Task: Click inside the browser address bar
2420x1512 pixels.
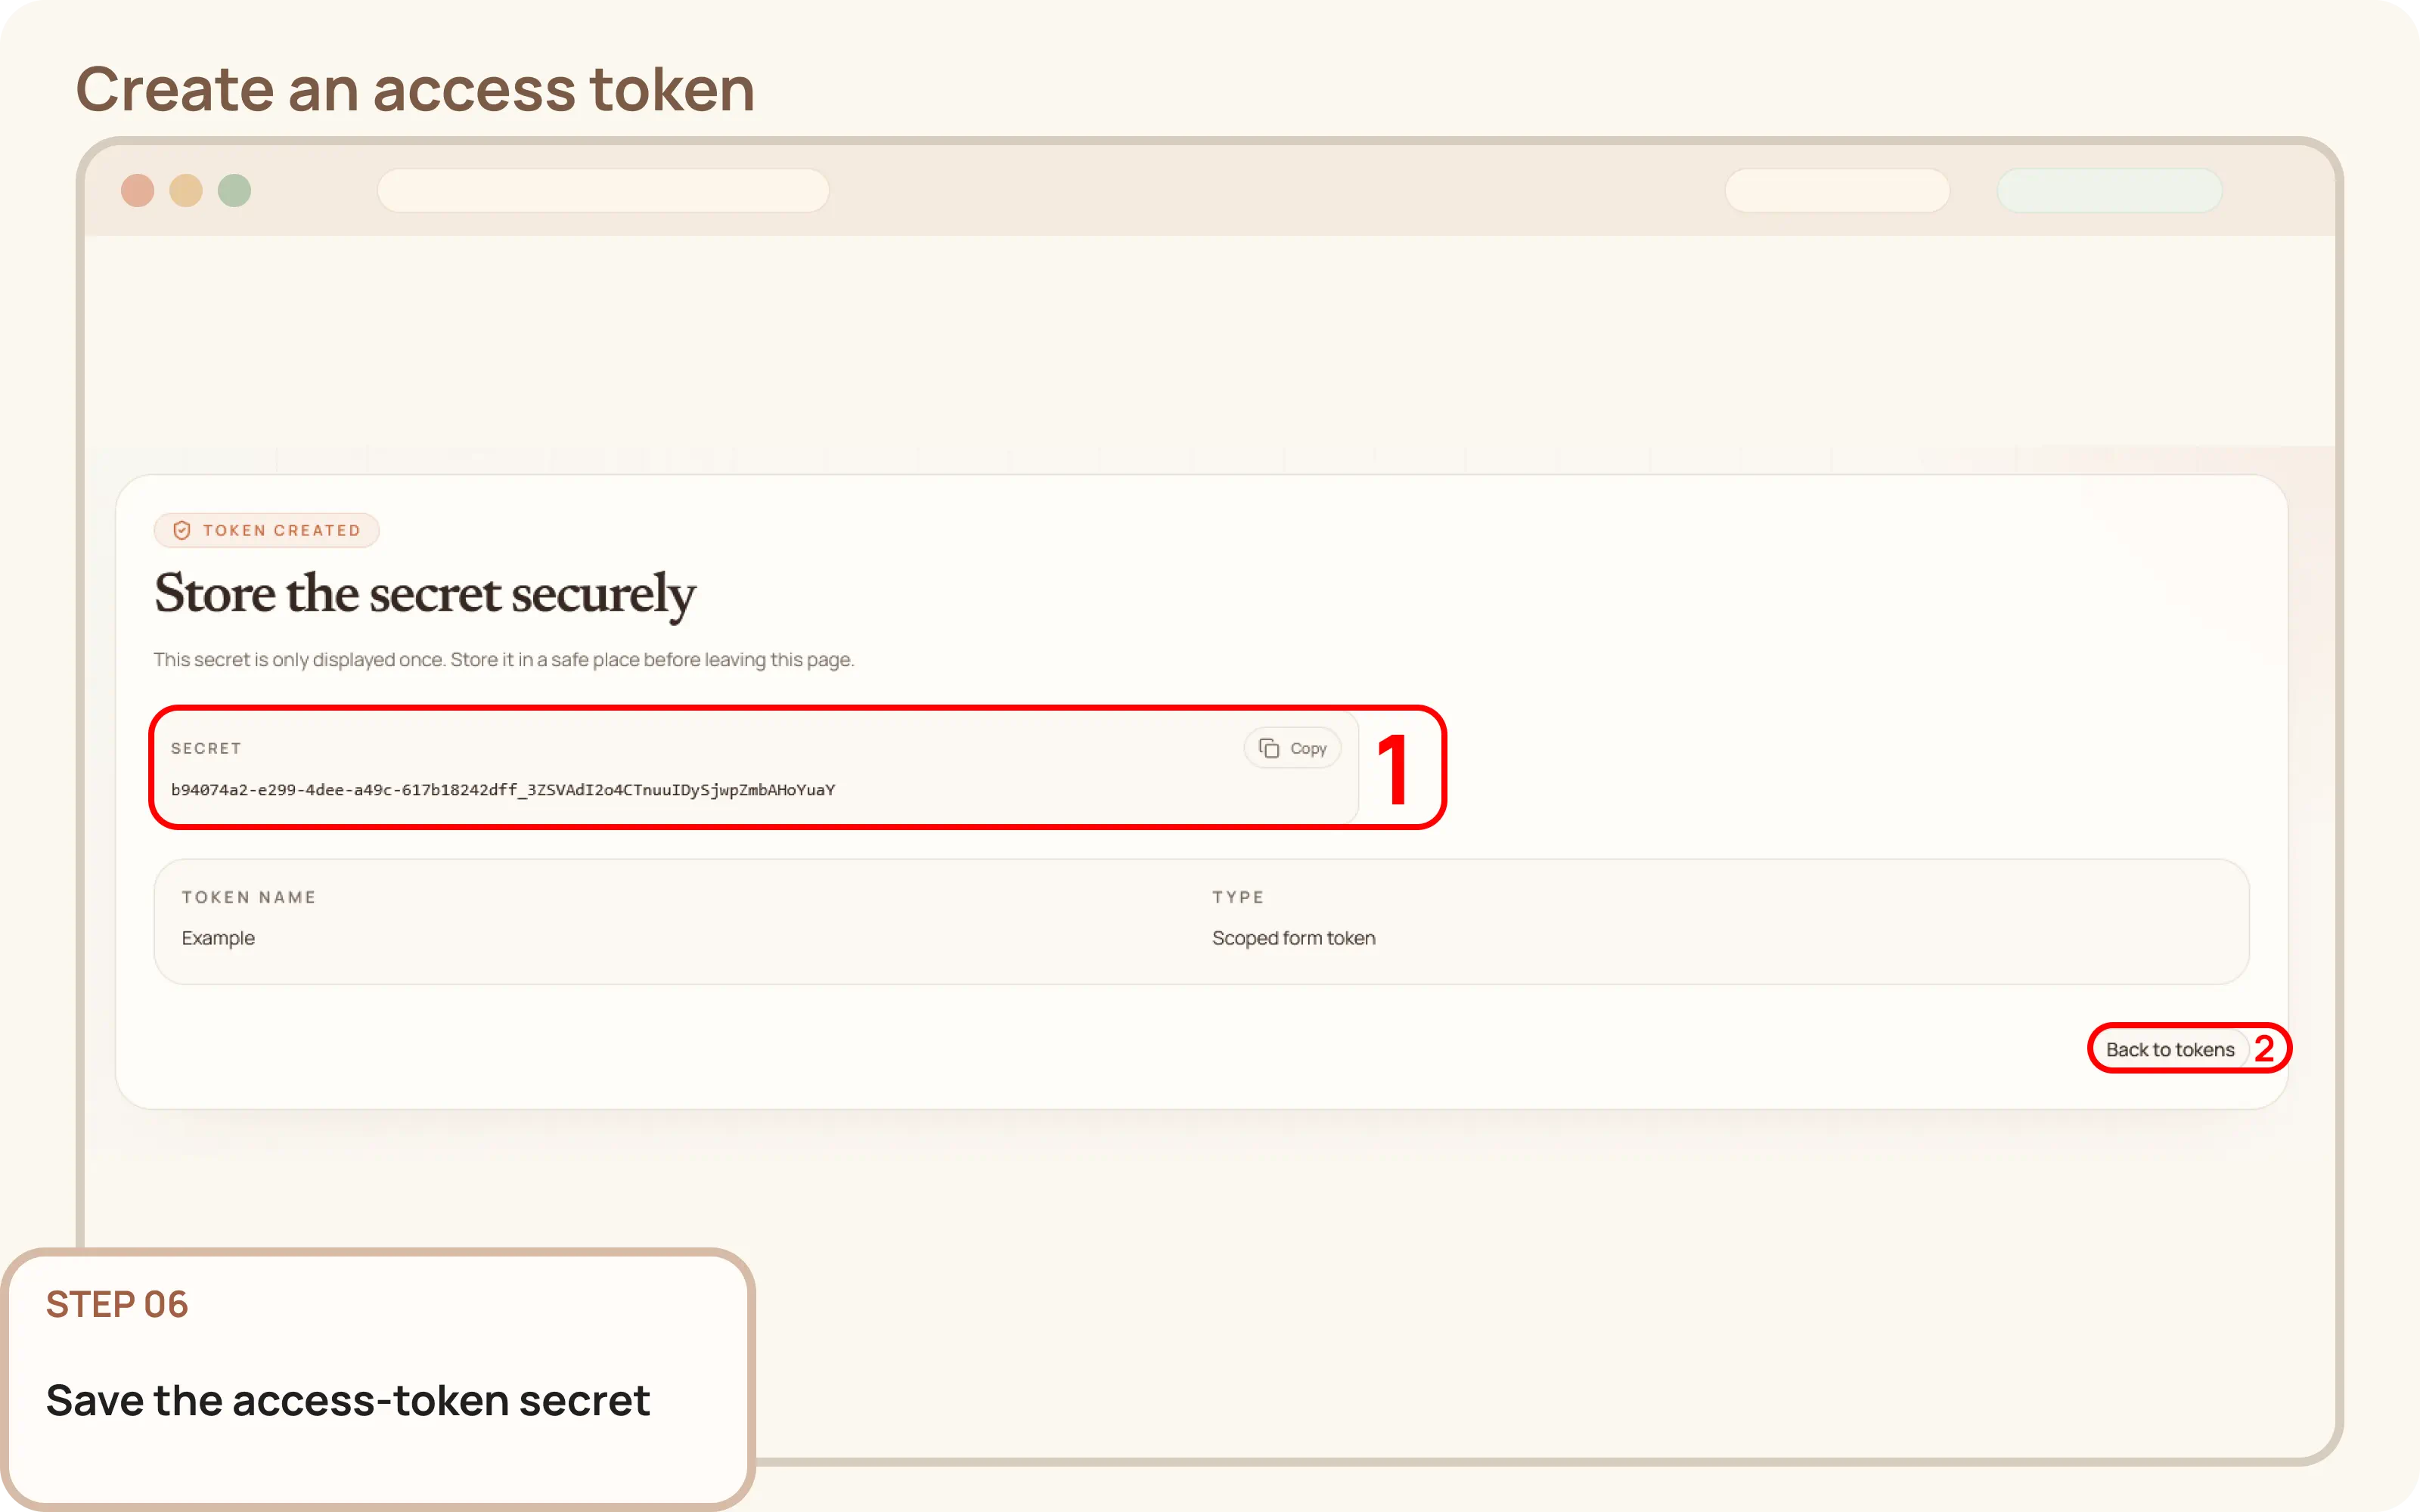Action: pyautogui.click(x=604, y=190)
